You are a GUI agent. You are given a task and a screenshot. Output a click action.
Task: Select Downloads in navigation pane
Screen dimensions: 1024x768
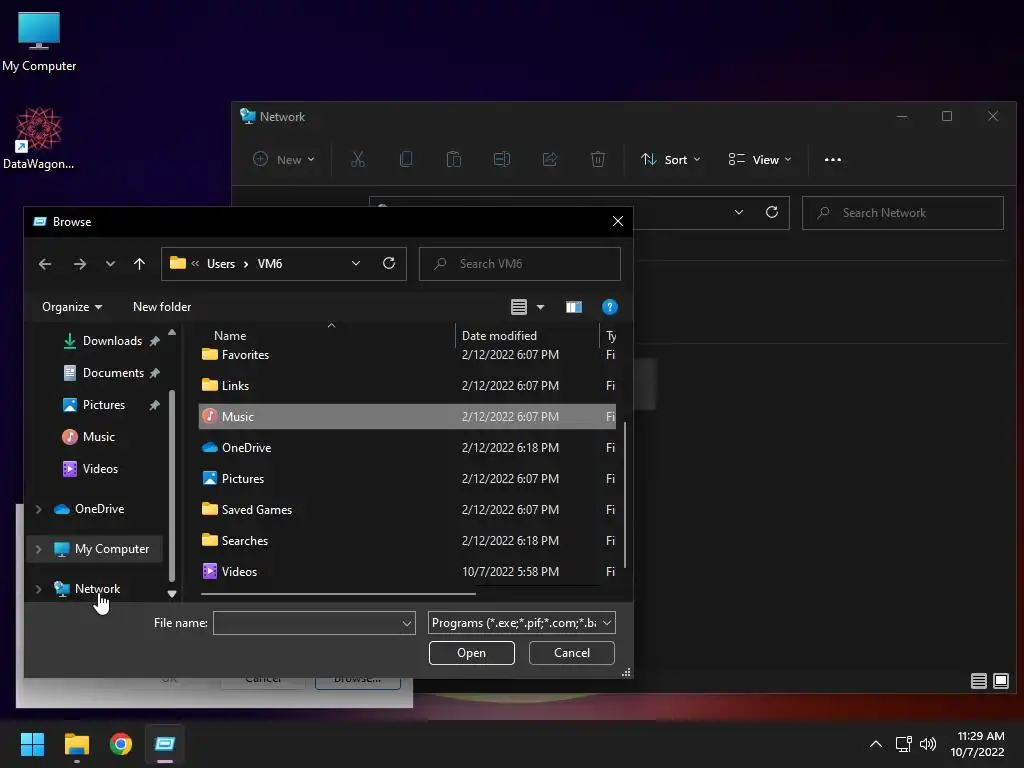pyautogui.click(x=112, y=341)
